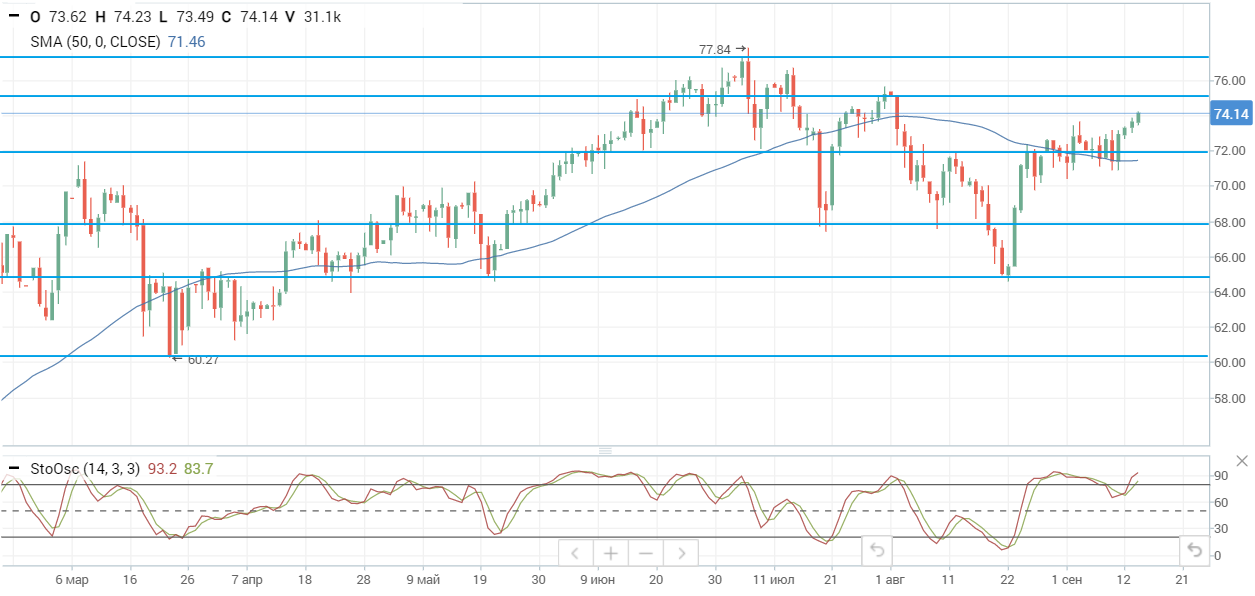
Task: Click the StoOsc green value 83.7
Action: coord(198,469)
